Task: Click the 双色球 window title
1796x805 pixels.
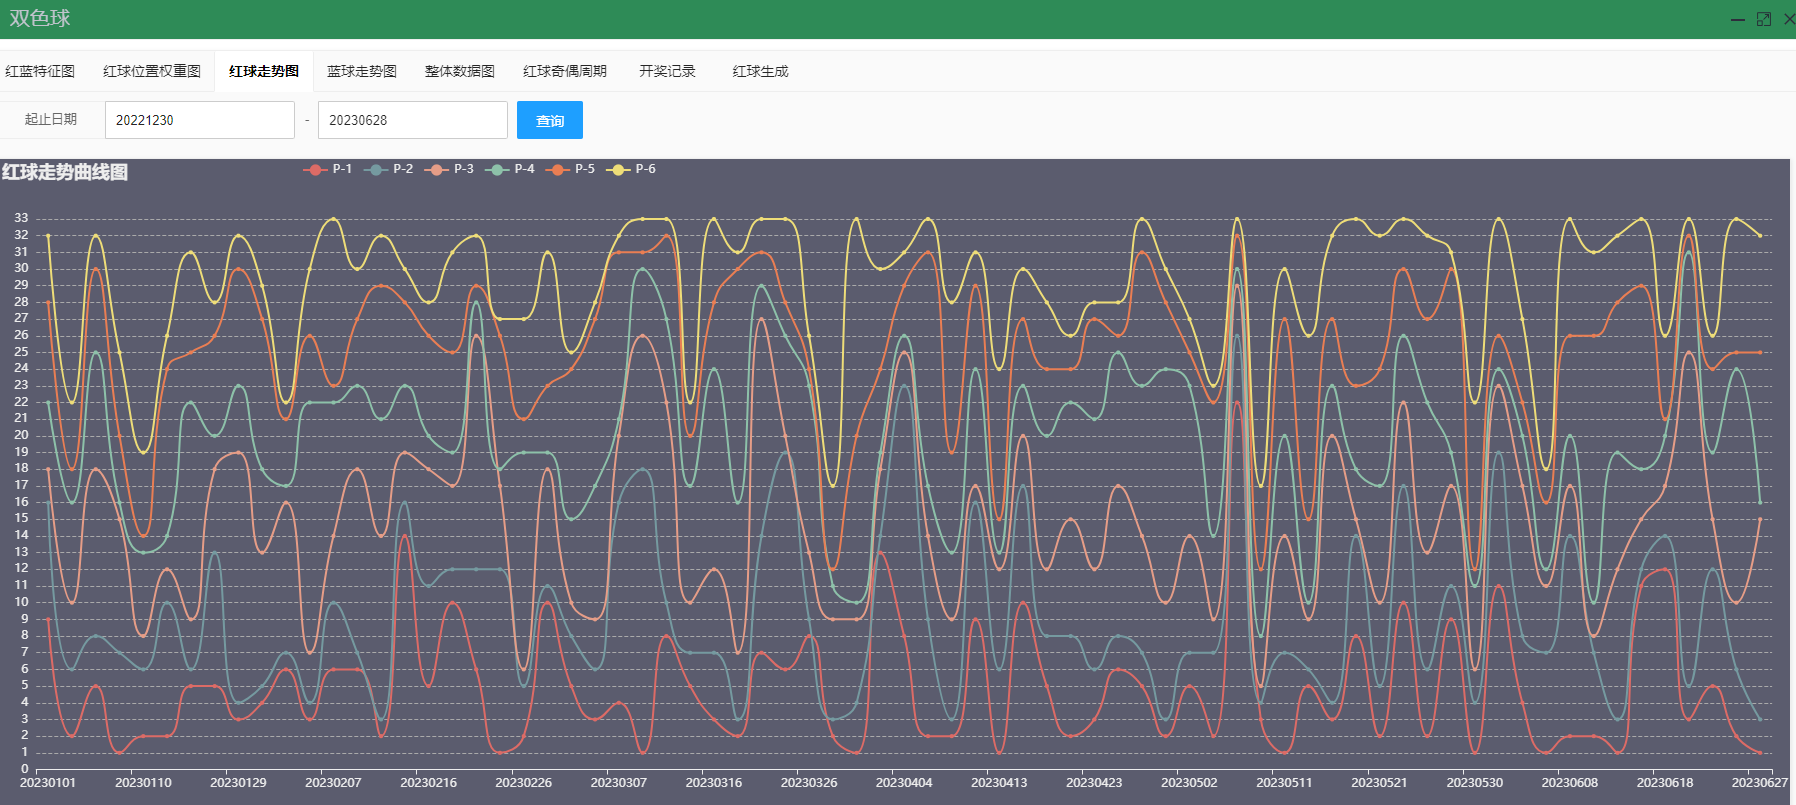Action: (40, 18)
